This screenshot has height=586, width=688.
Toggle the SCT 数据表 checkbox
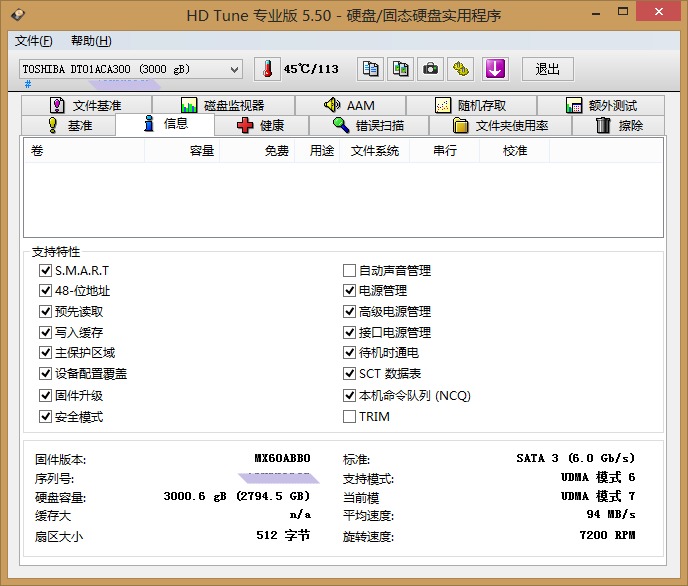coord(349,373)
